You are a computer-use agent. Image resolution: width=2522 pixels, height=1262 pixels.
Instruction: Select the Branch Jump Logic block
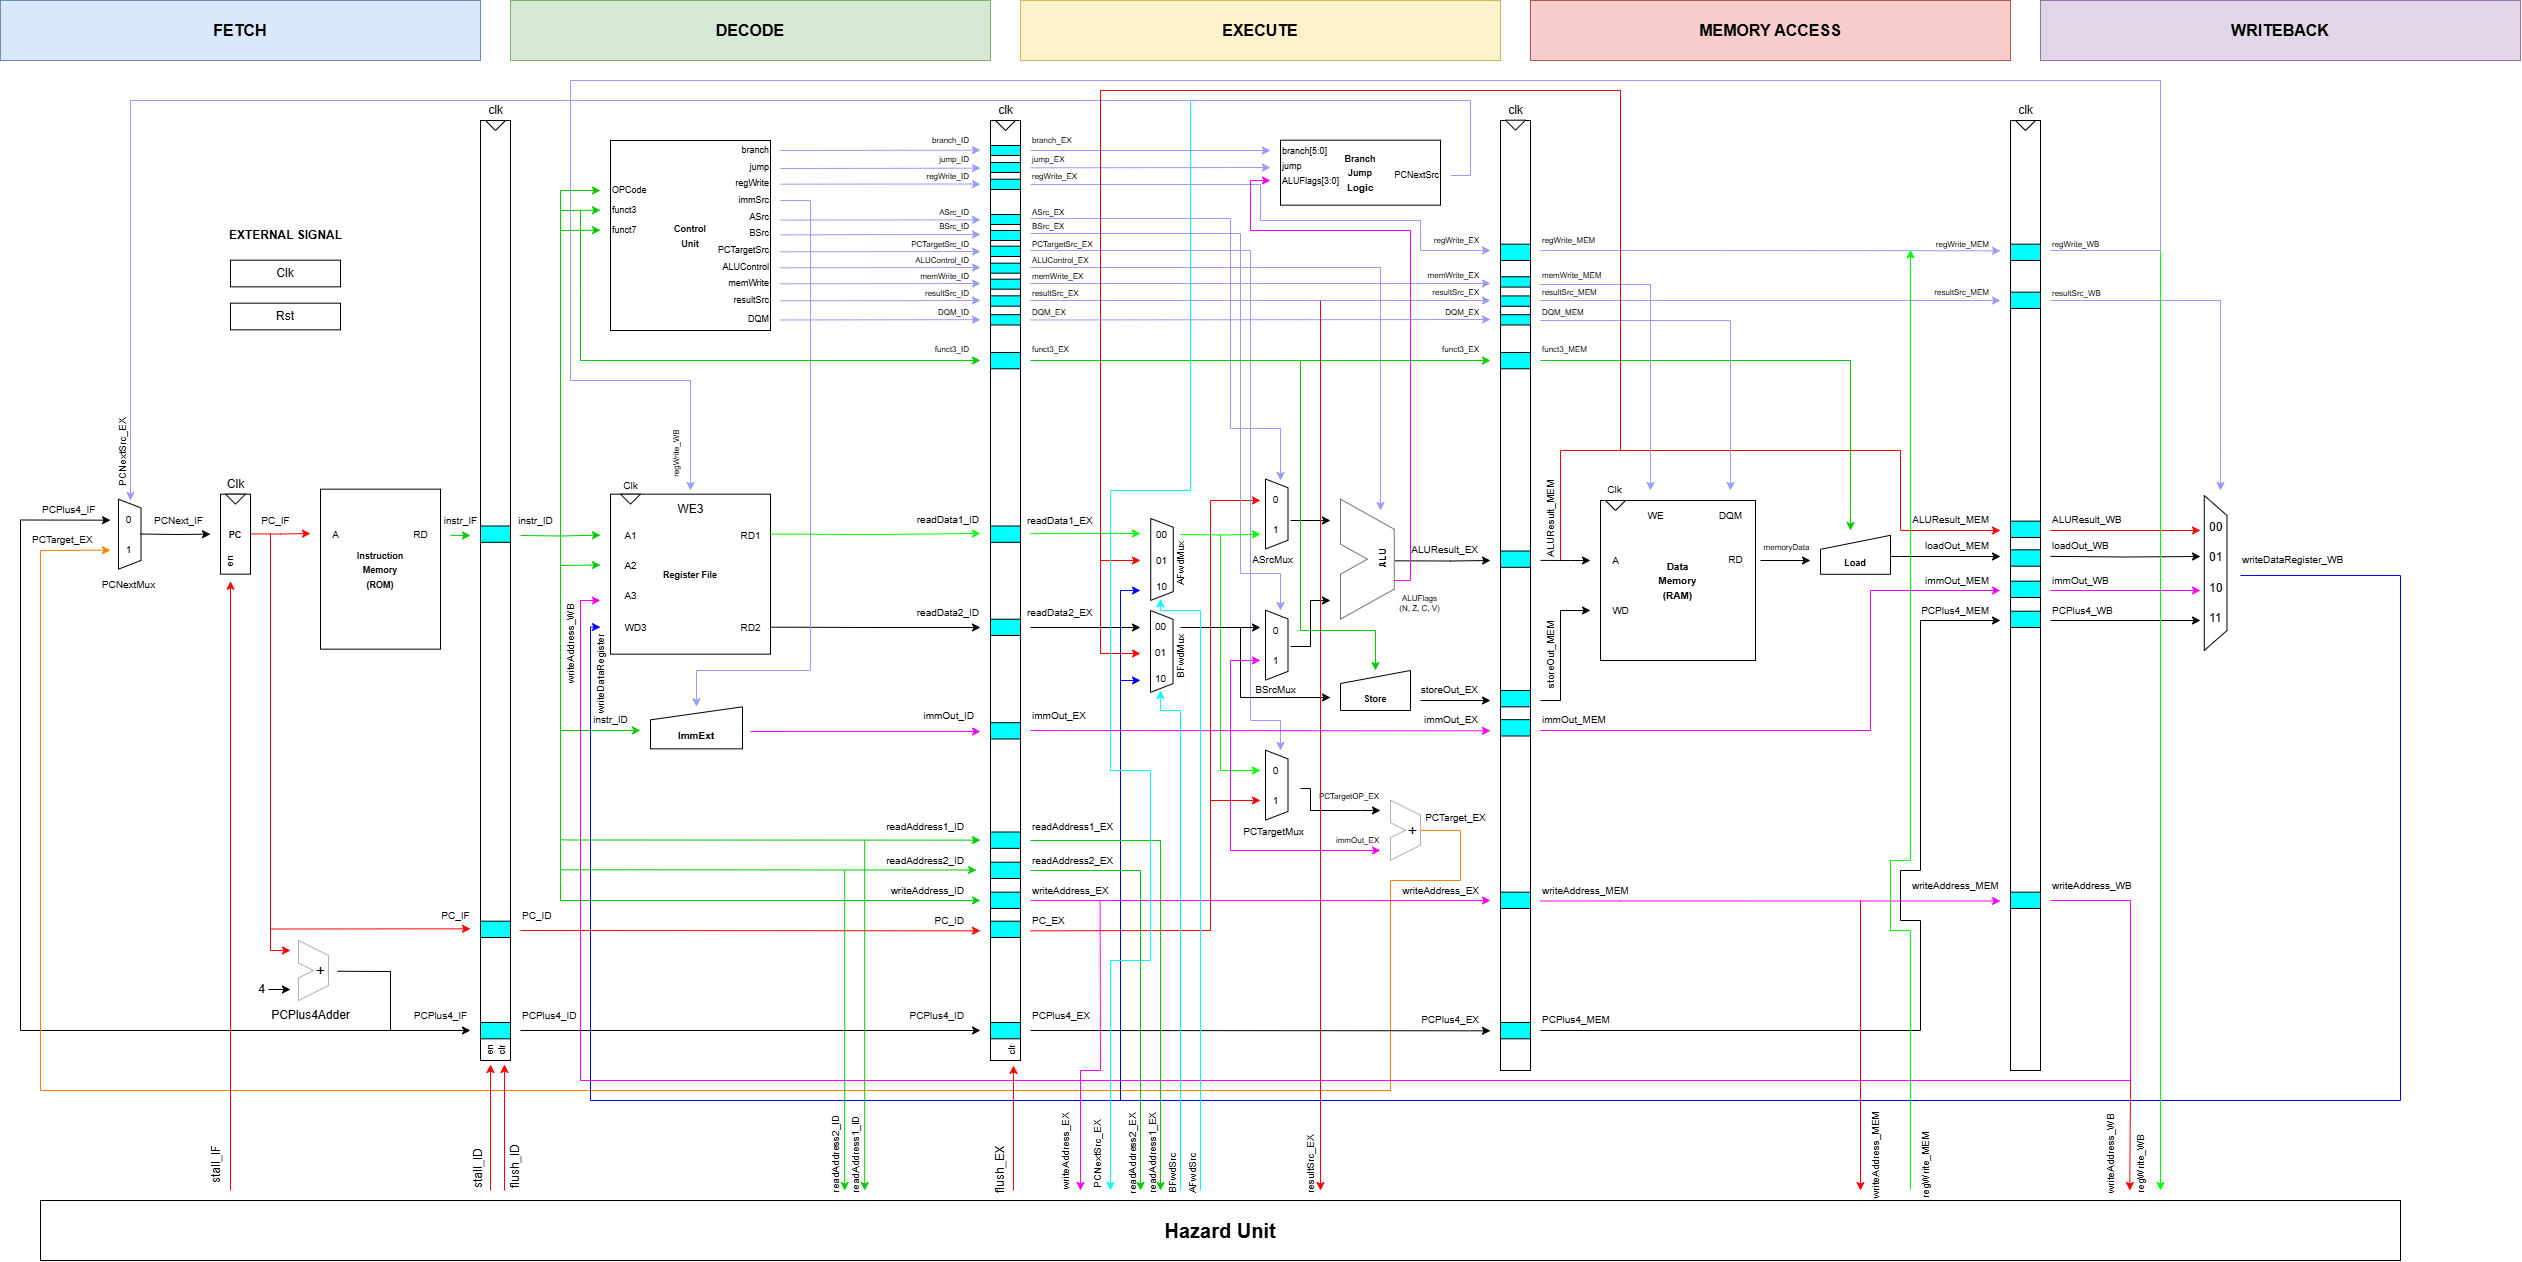click(x=1360, y=173)
